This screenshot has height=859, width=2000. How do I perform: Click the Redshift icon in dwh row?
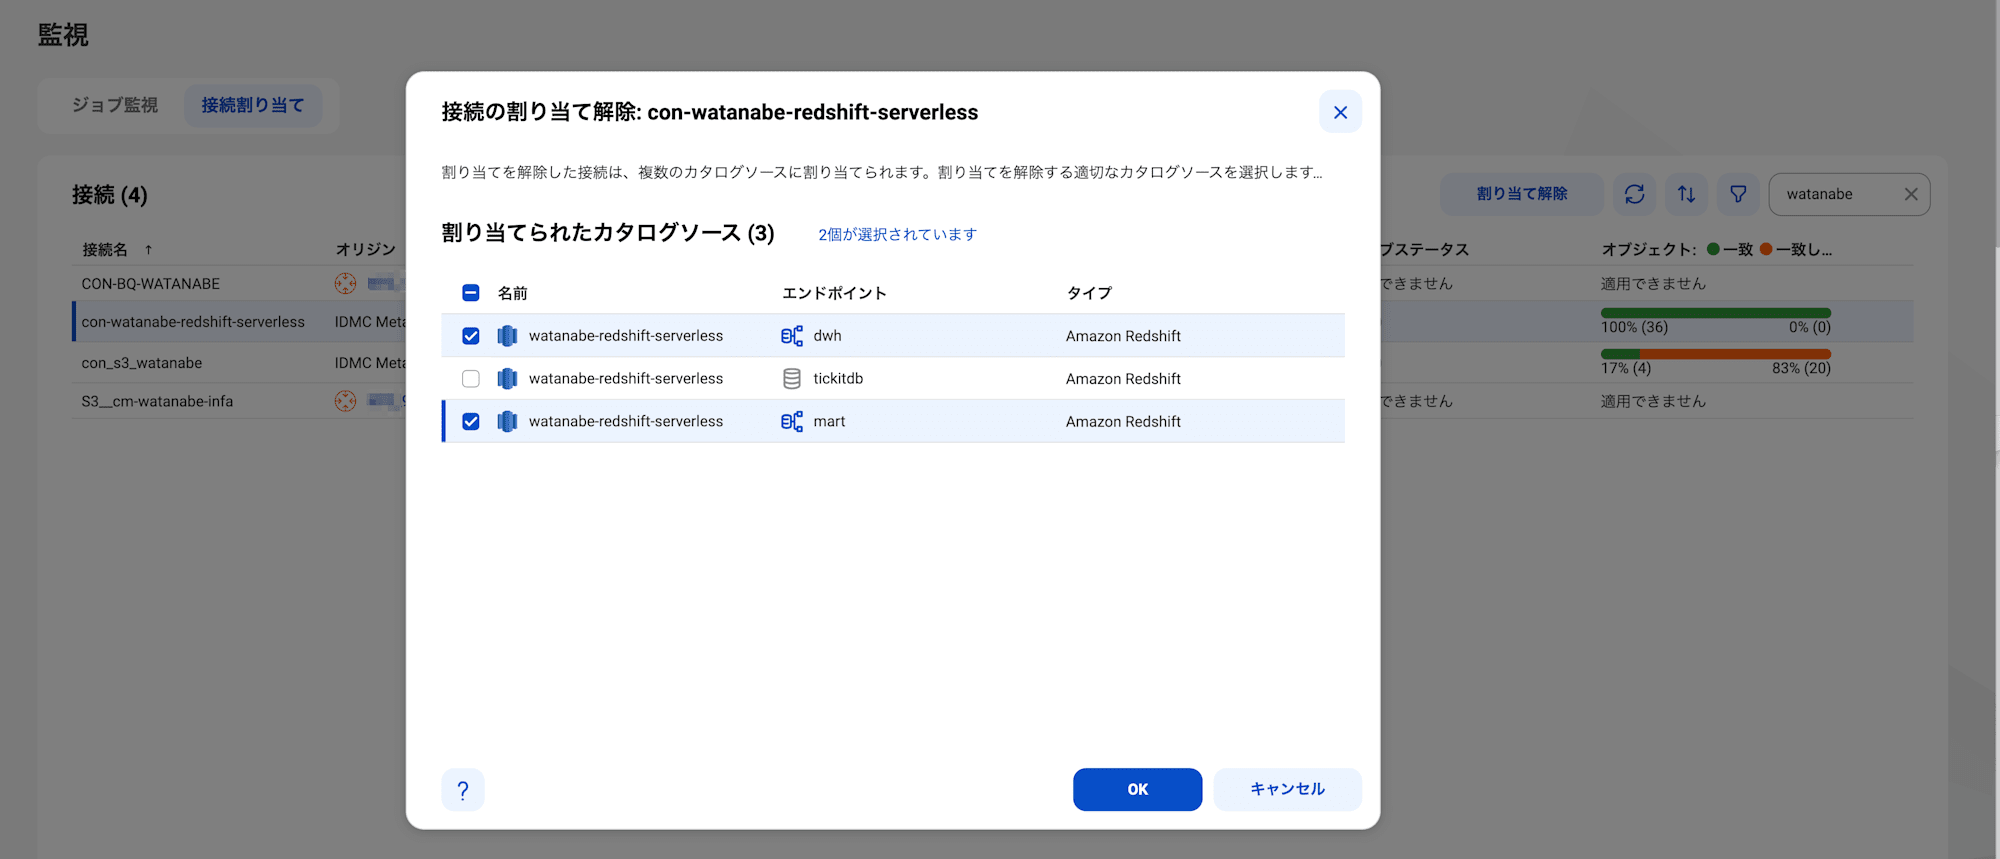507,336
